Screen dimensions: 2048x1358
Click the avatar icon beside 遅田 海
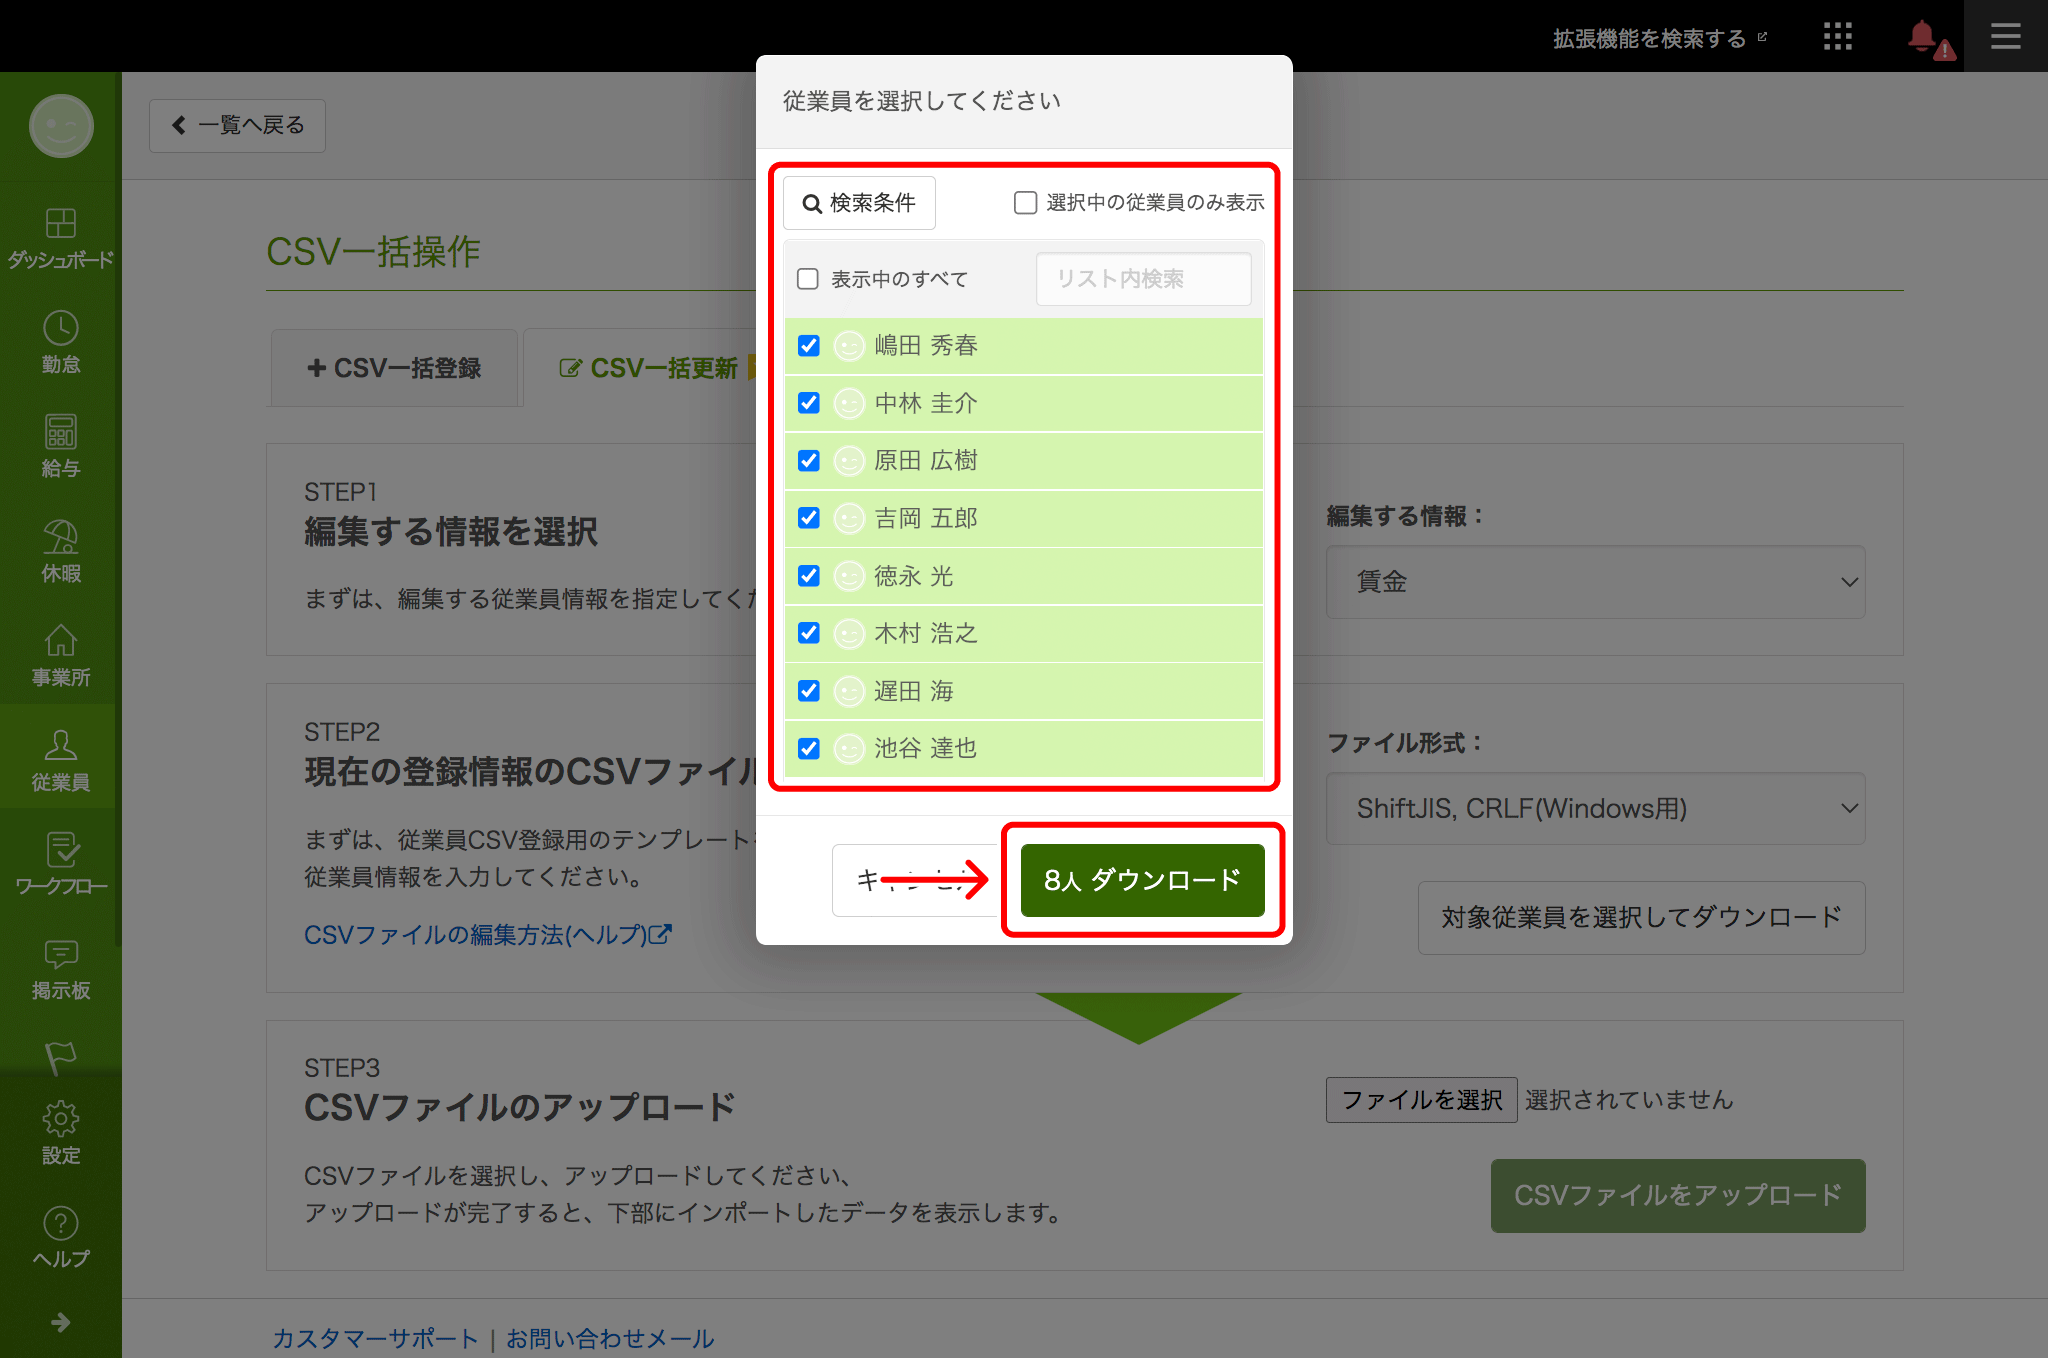[849, 691]
